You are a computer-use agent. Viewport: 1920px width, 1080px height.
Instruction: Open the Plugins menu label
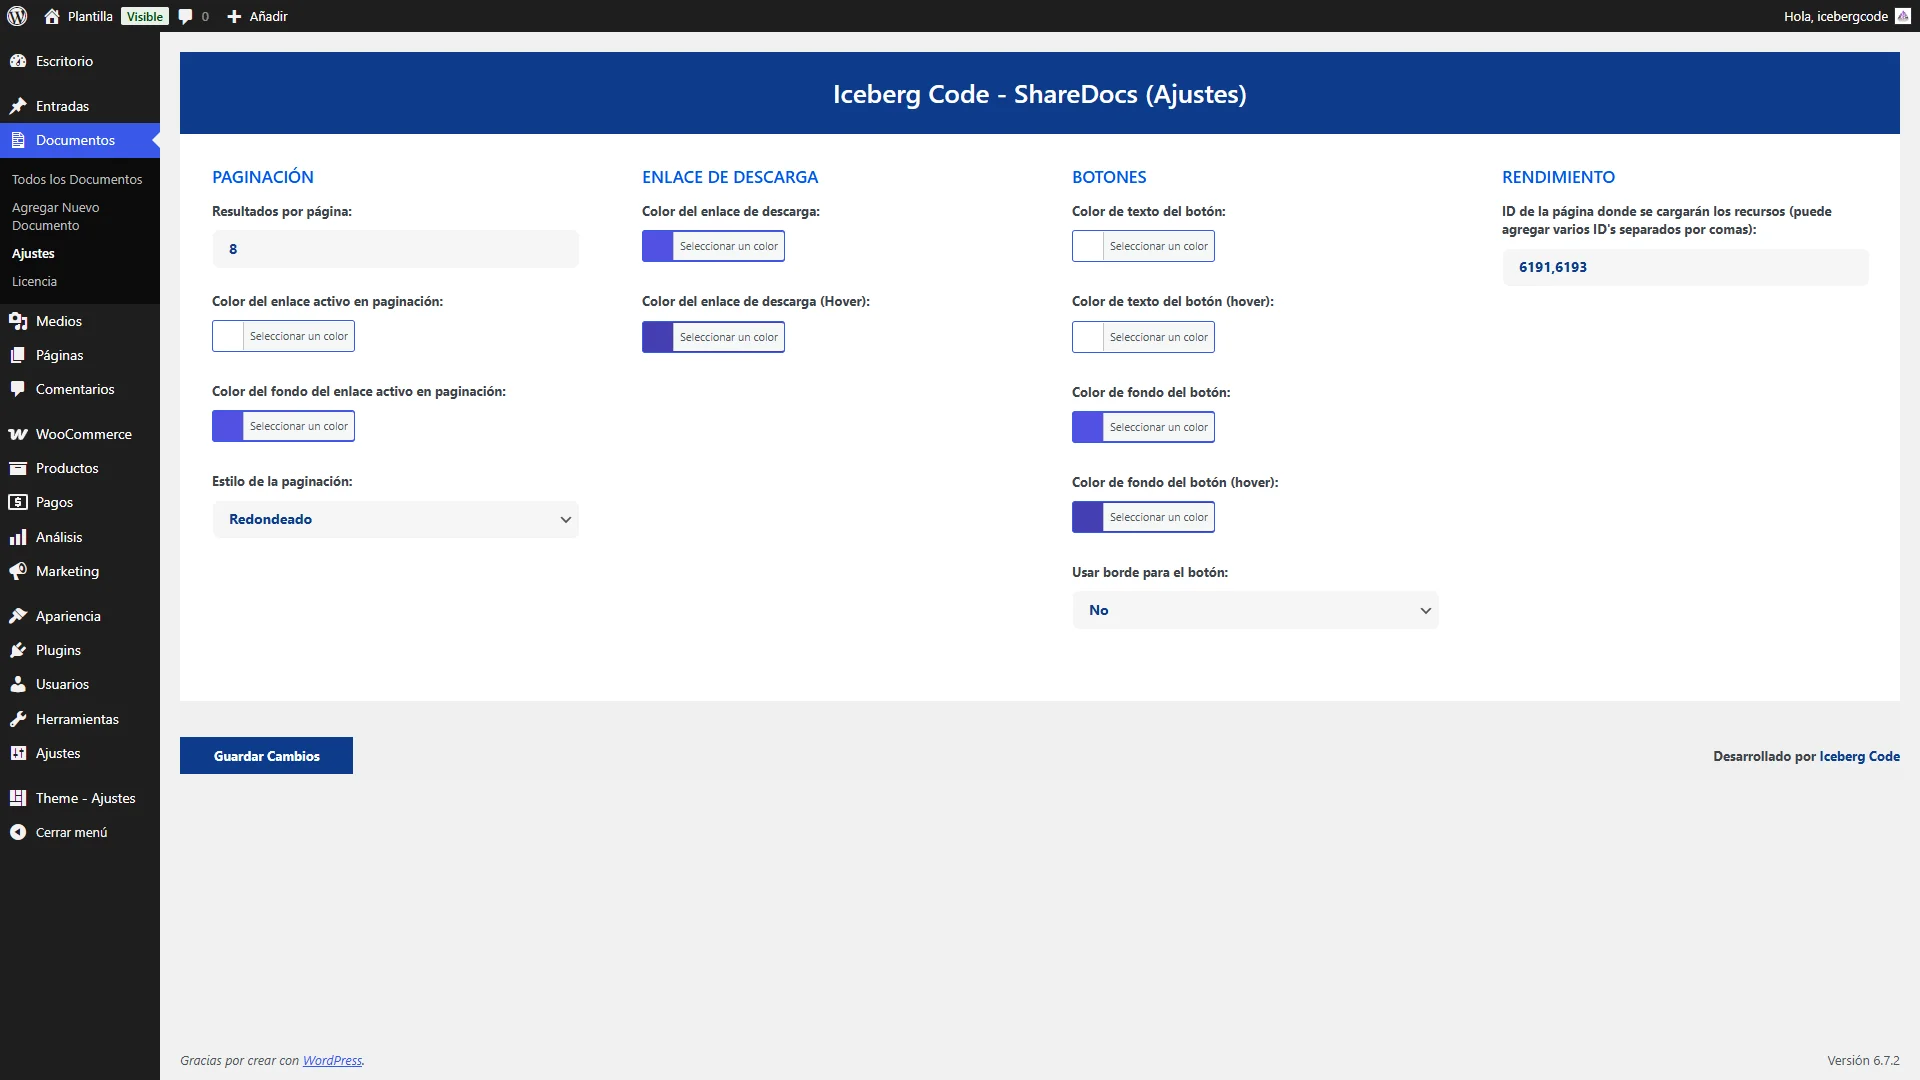tap(58, 650)
